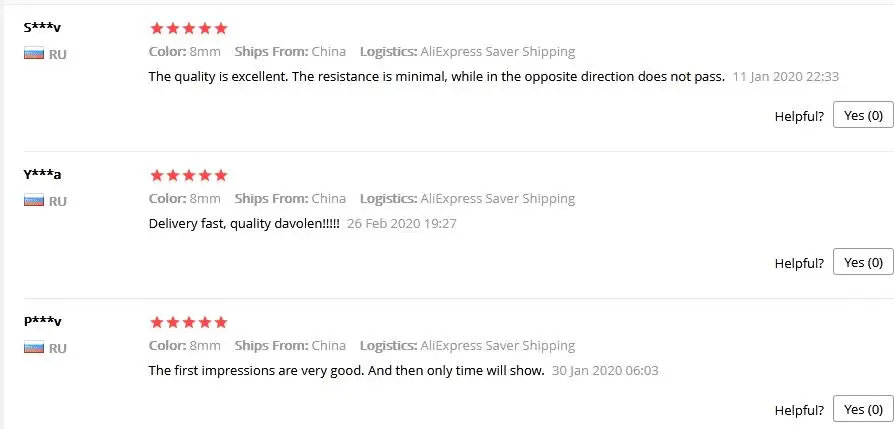
Task: Click the five-star rating on P***v's review
Action: click(x=188, y=322)
